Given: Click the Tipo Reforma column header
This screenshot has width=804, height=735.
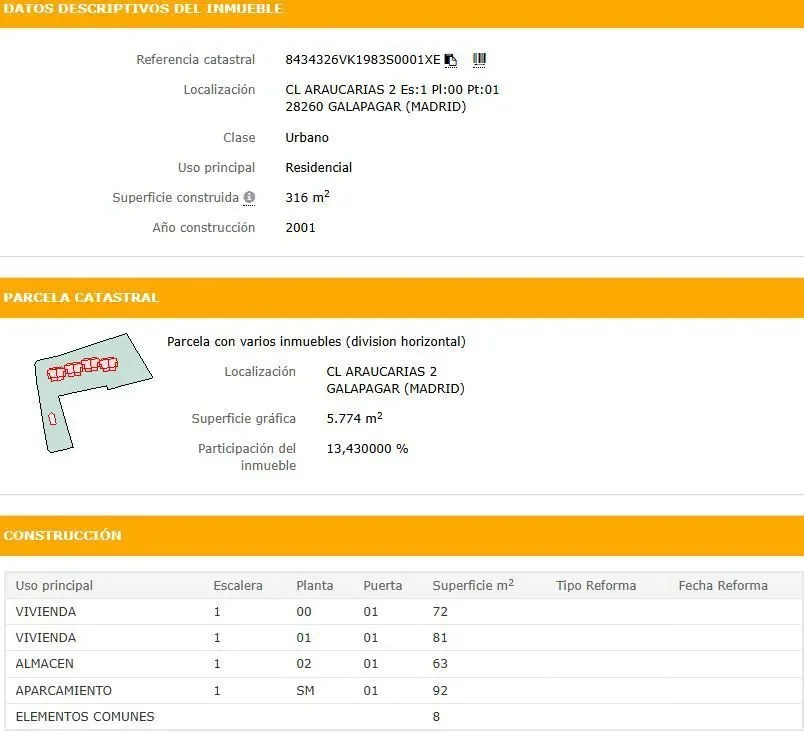Looking at the screenshot, I should (x=596, y=586).
